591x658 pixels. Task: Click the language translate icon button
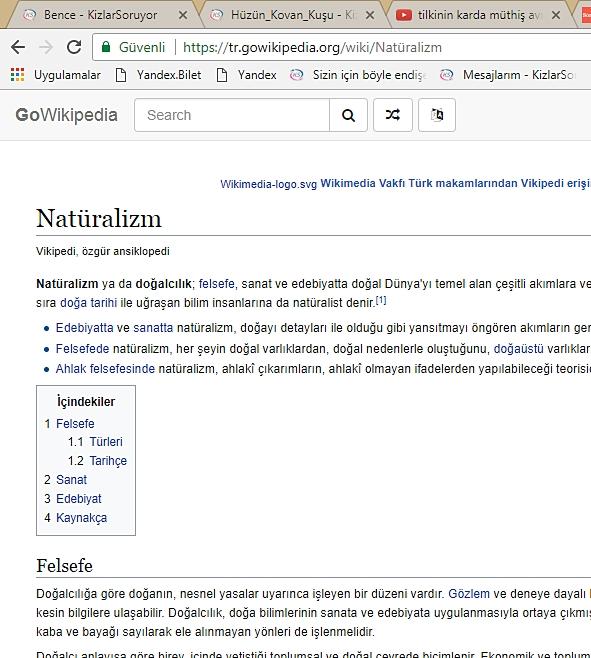(437, 115)
